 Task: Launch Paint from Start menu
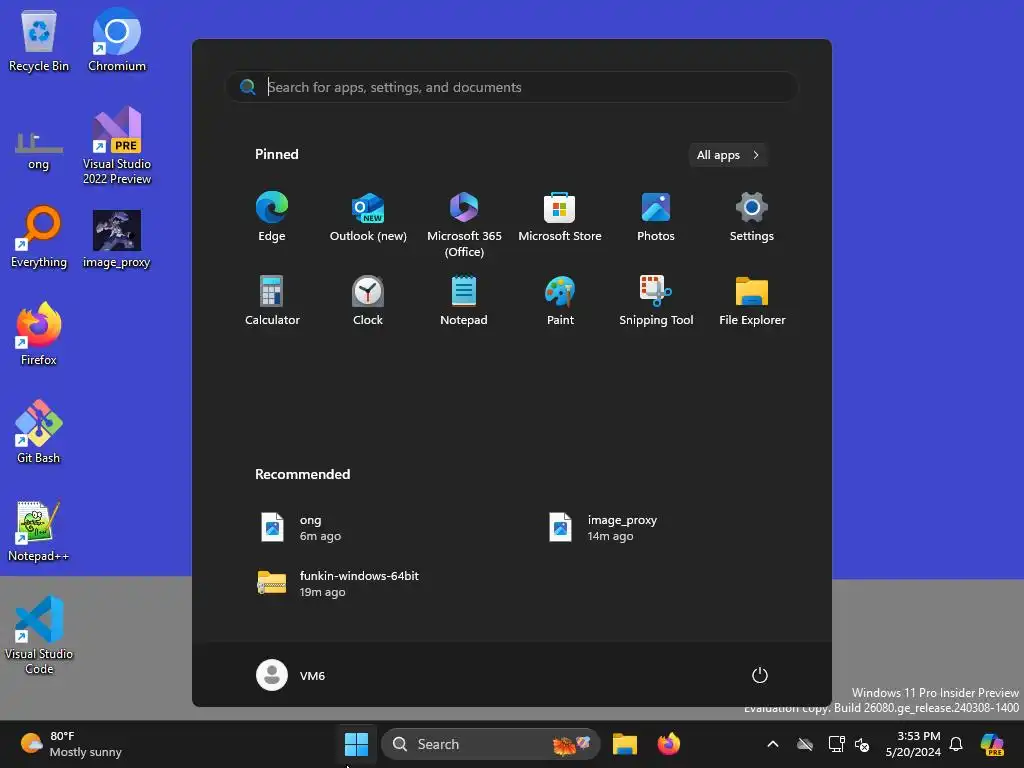coord(560,300)
